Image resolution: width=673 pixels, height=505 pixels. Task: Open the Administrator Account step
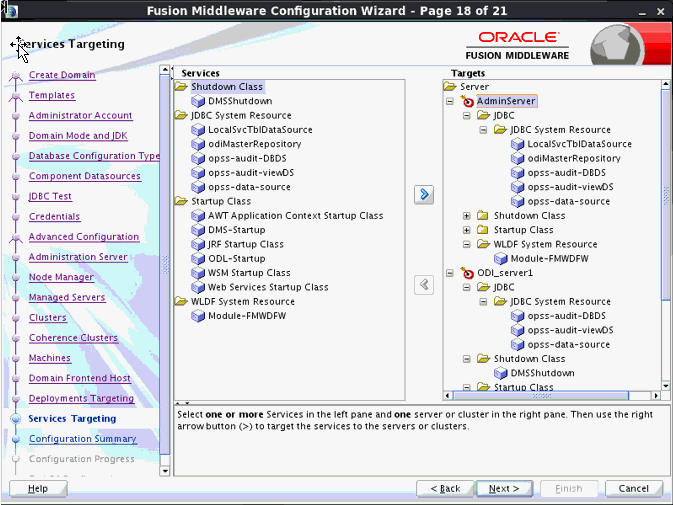(x=81, y=115)
